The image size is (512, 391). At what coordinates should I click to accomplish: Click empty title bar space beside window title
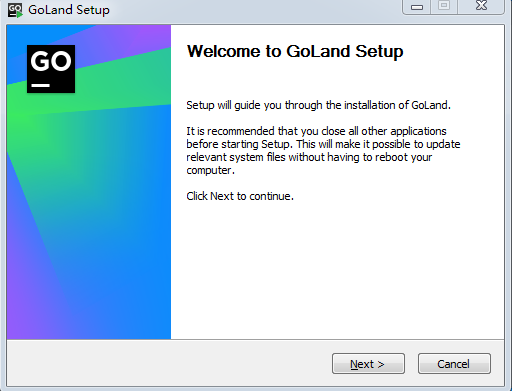(253, 10)
